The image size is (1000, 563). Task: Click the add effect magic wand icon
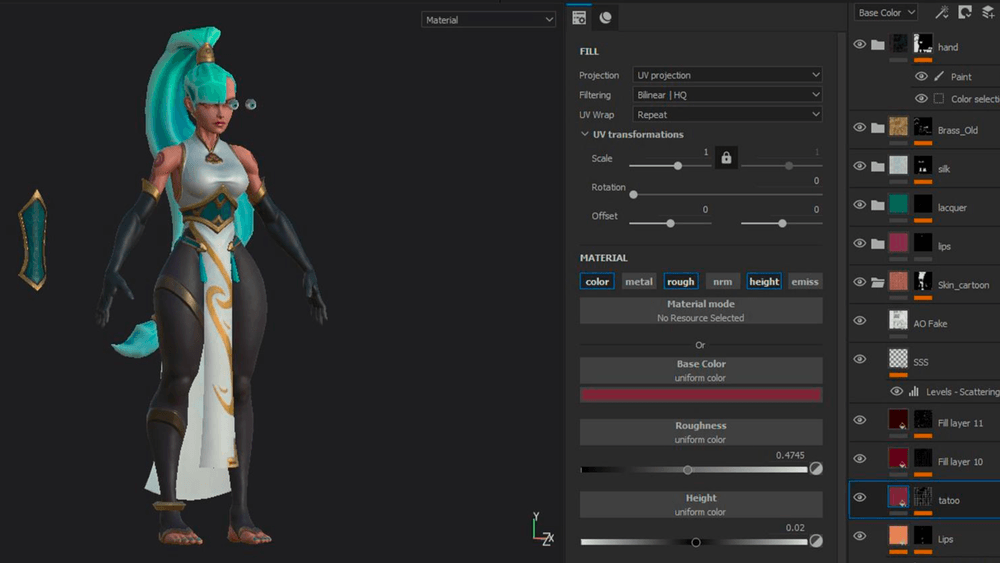pos(941,13)
